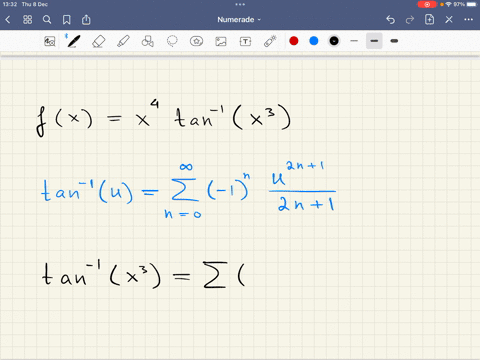Open the more options ellipsis menu
This screenshot has height=360, width=480.
pos(468,20)
